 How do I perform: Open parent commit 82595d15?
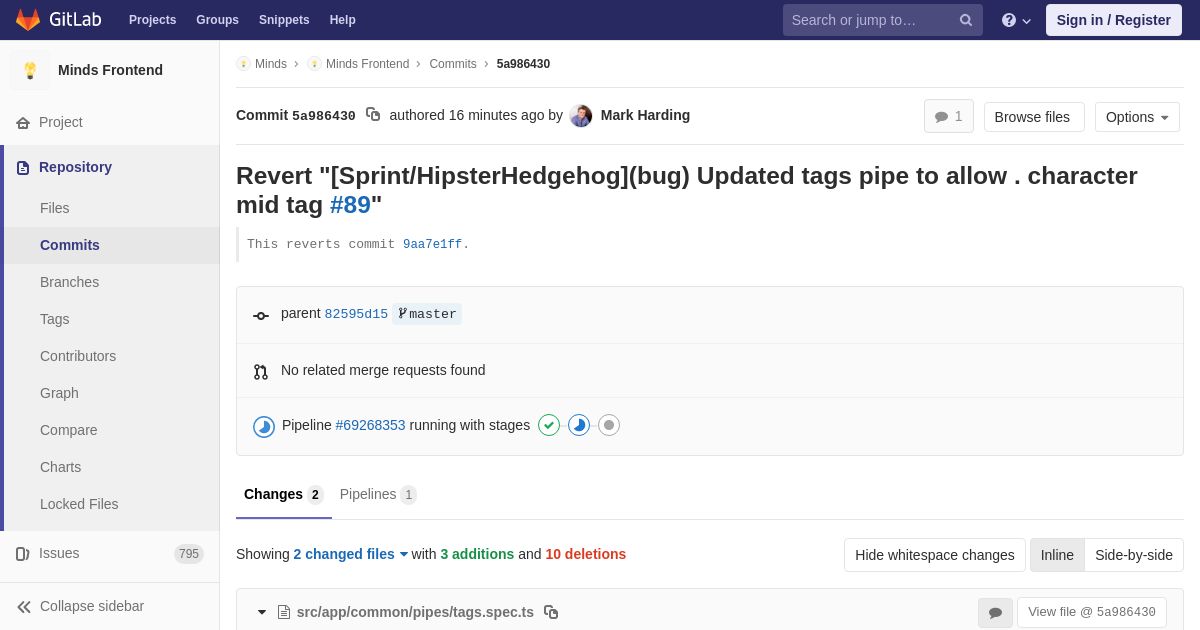tap(356, 314)
